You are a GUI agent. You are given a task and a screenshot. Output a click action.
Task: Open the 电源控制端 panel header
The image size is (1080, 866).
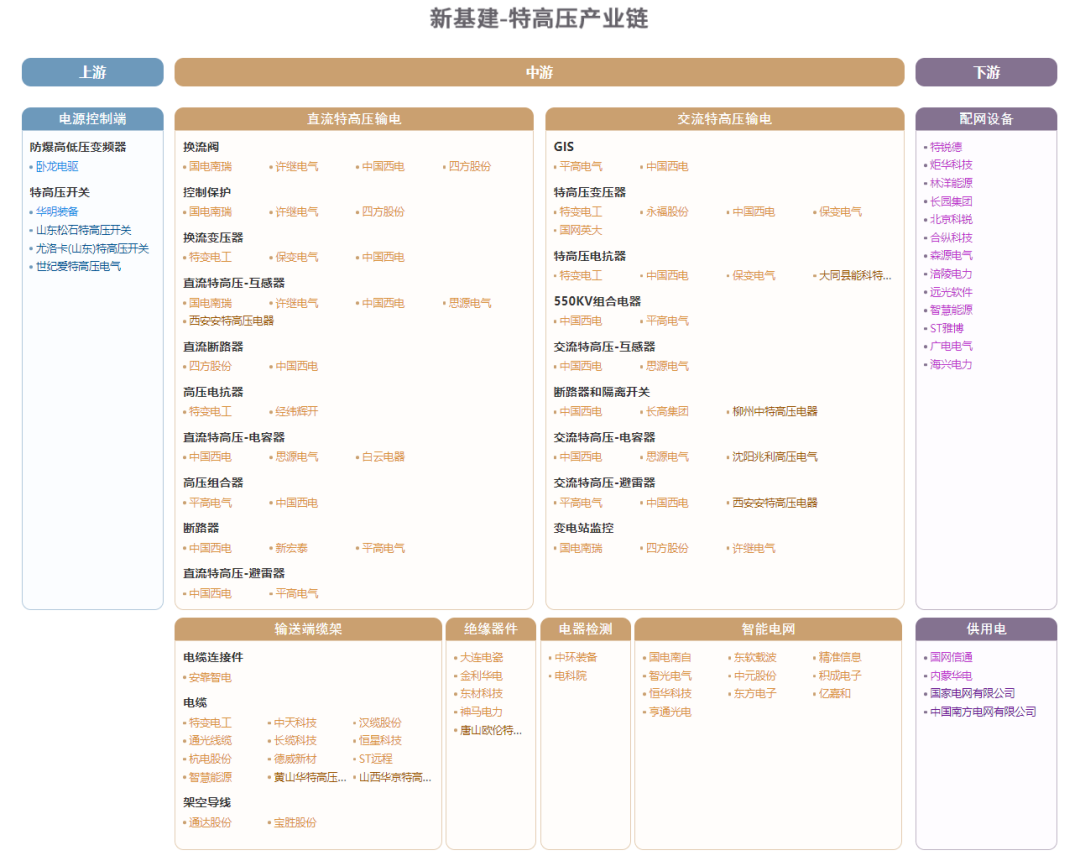[92, 118]
